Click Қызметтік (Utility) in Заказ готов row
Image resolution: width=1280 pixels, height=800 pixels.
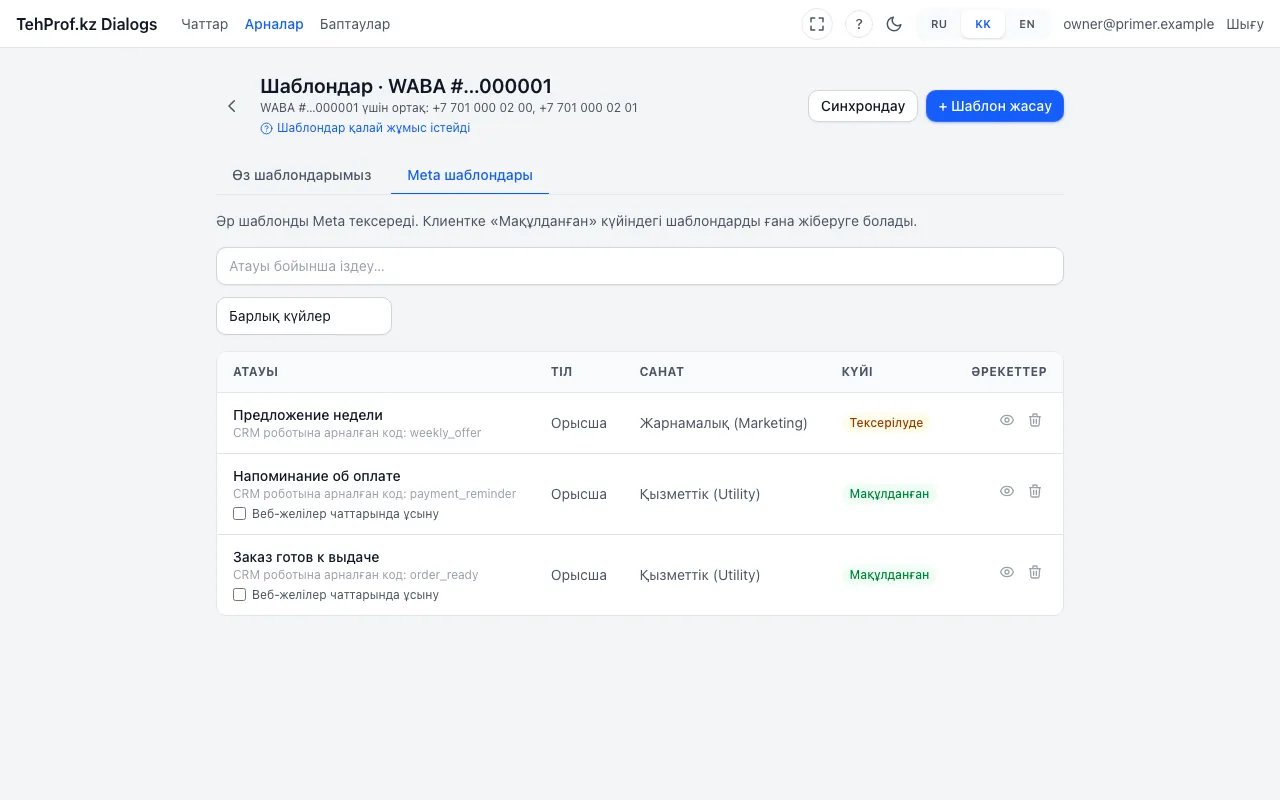pos(700,575)
